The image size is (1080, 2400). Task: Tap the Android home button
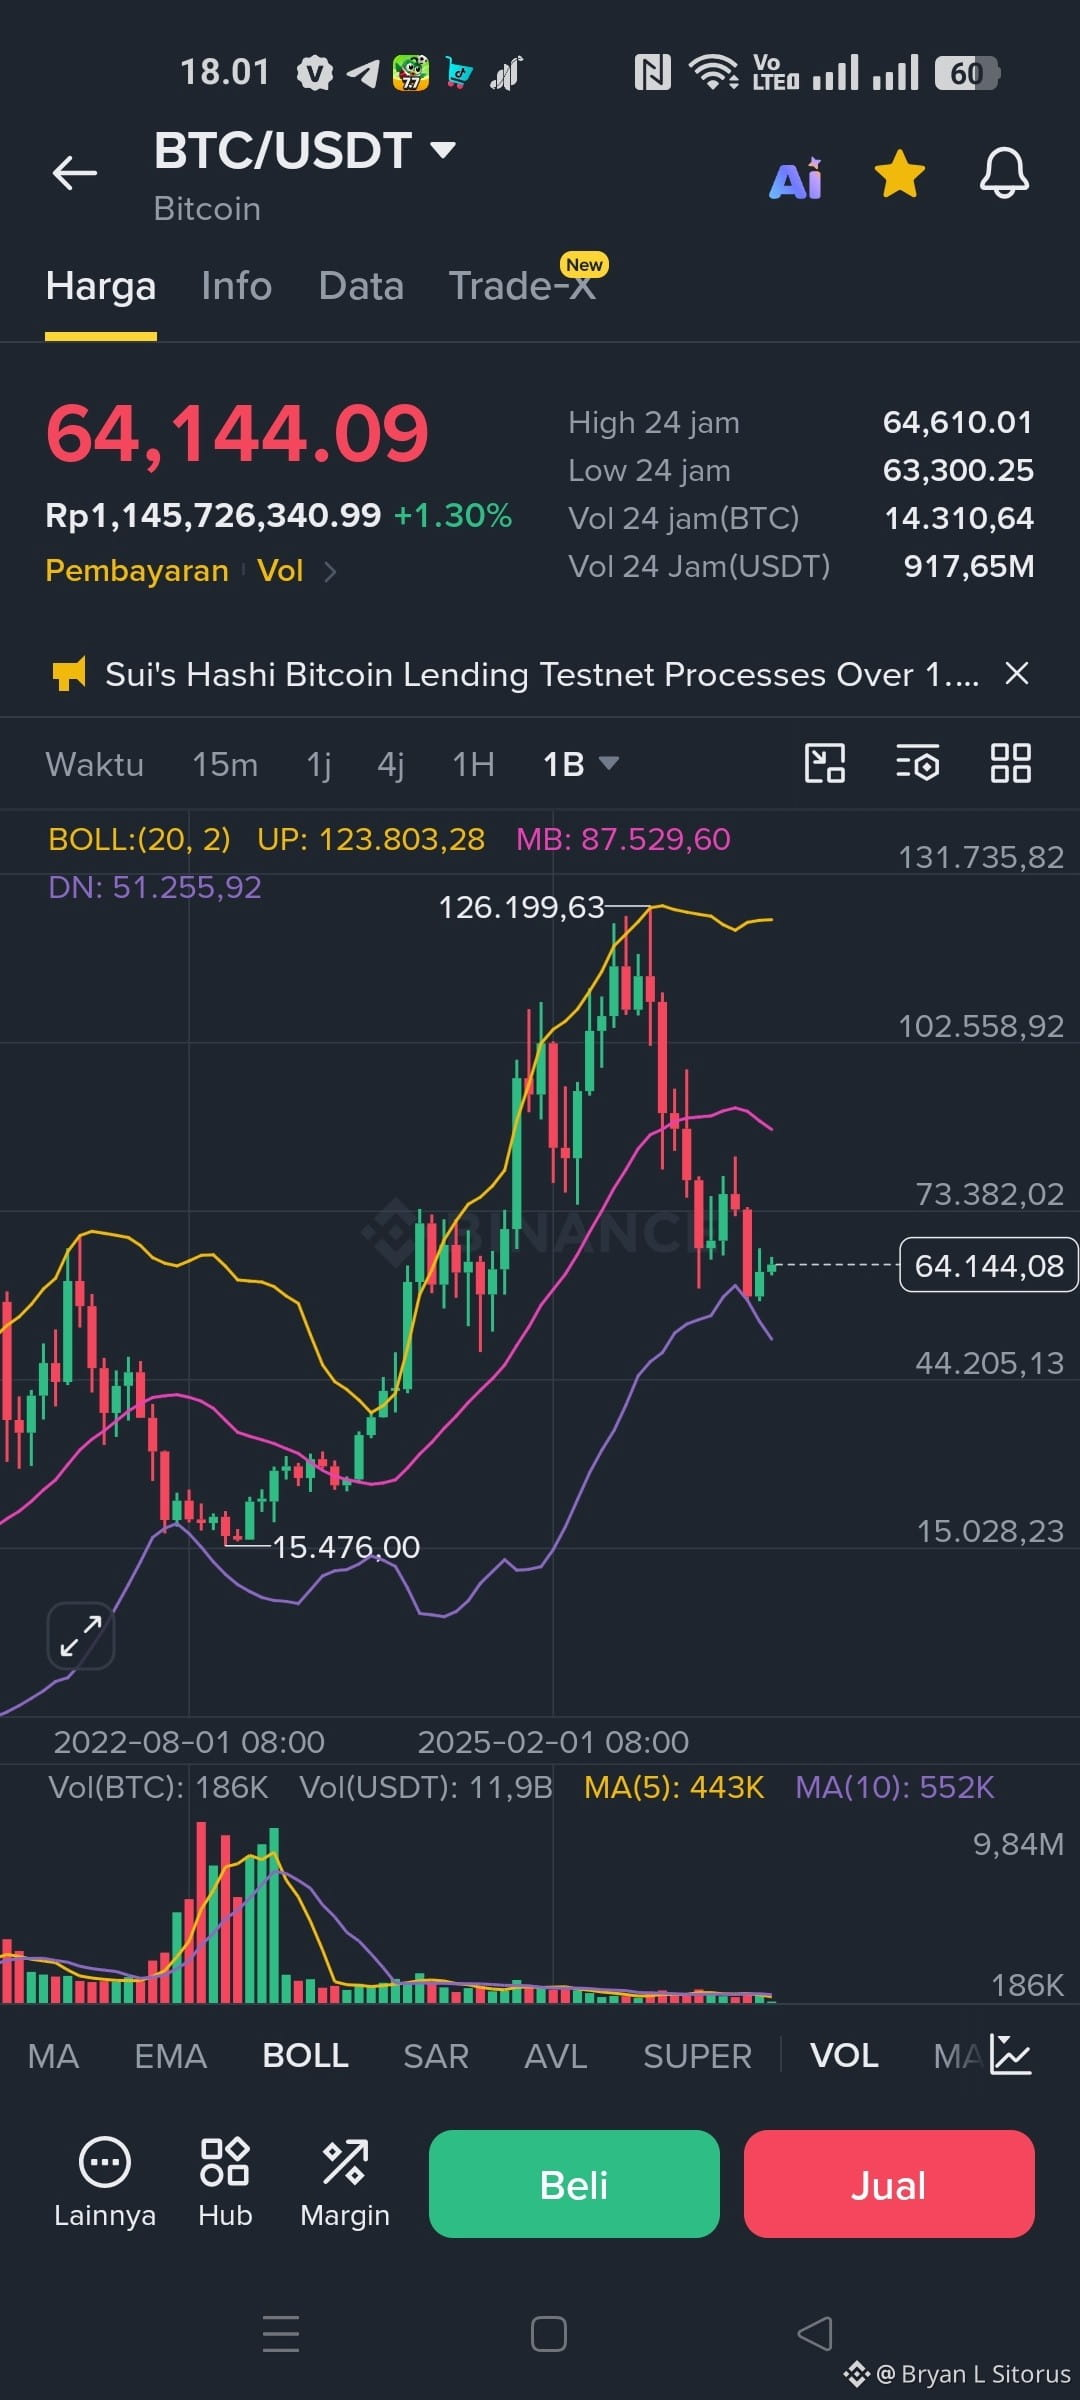tap(548, 2333)
